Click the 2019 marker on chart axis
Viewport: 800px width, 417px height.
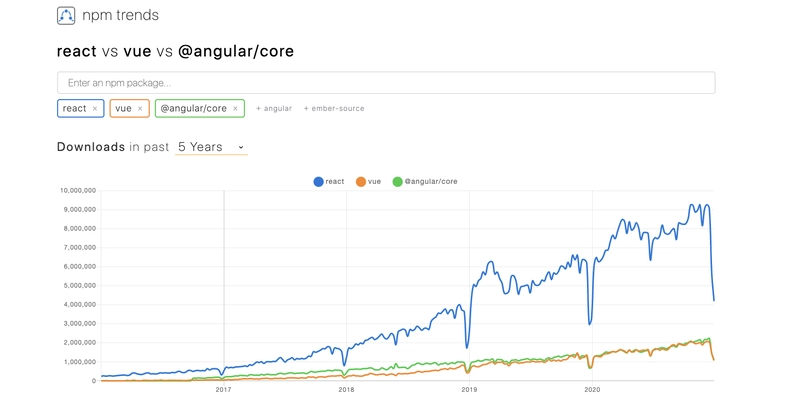(469, 389)
